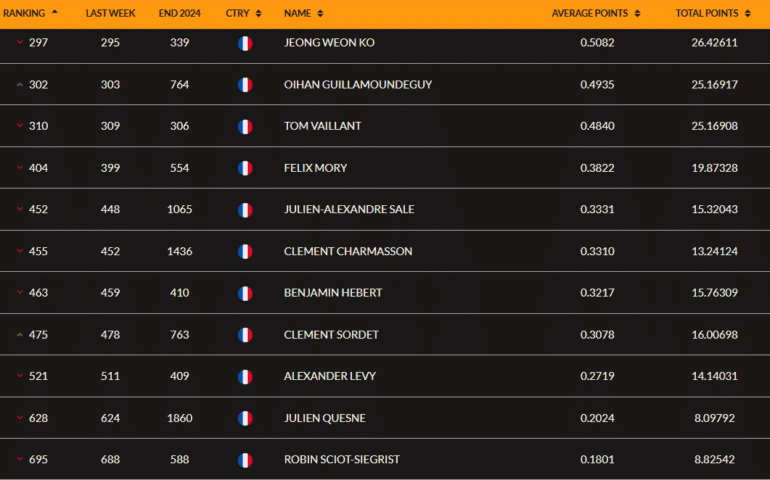This screenshot has width=770, height=480.
Task: Click the Clement Sordet table row
Action: coord(385,335)
